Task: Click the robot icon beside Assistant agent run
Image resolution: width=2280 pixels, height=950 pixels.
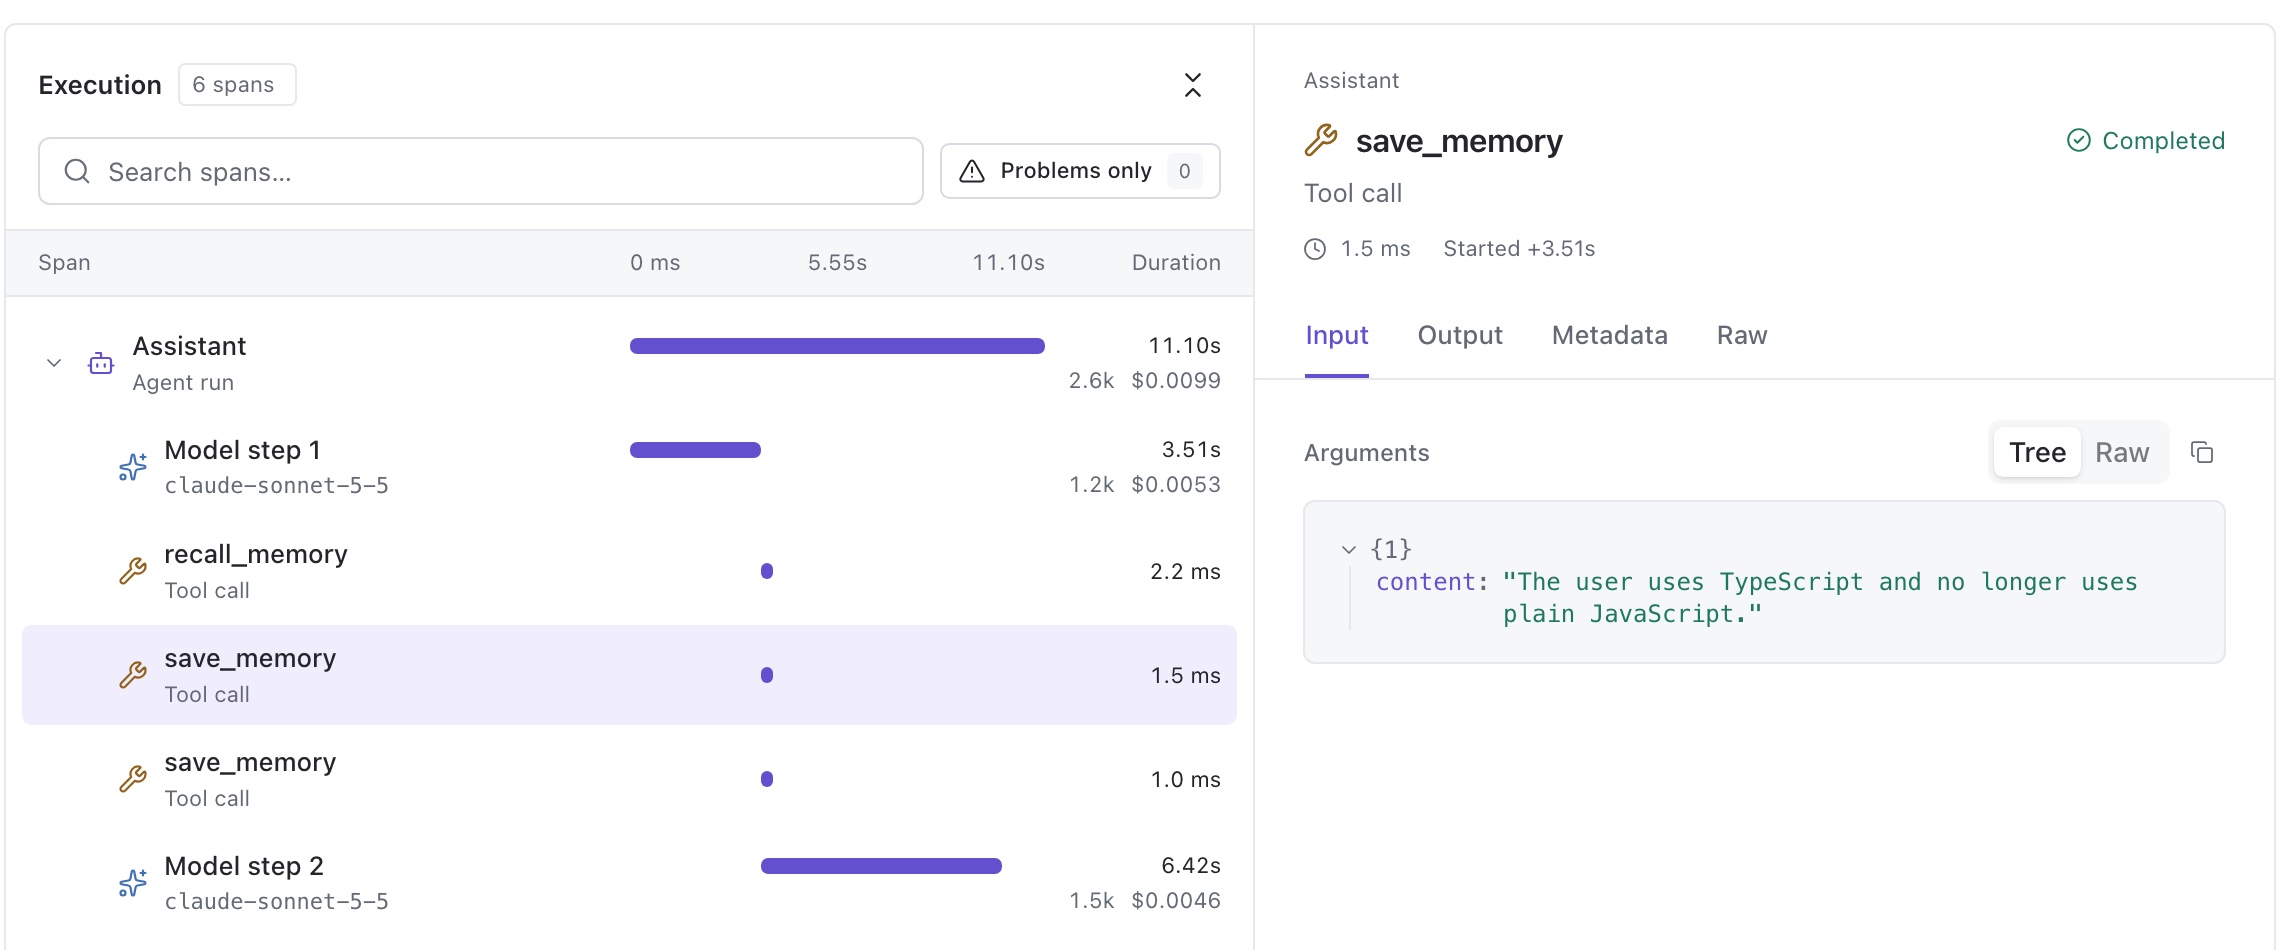Action: coord(101,364)
